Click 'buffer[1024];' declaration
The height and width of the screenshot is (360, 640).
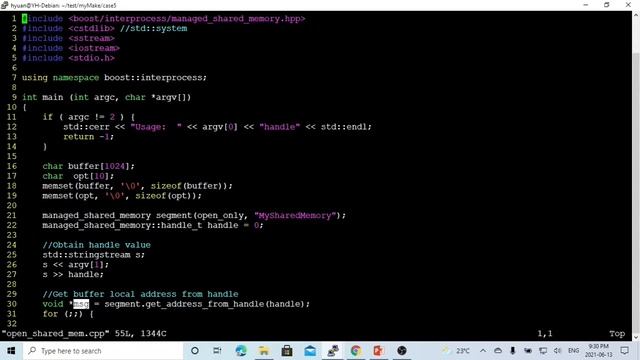pyautogui.click(x=101, y=166)
